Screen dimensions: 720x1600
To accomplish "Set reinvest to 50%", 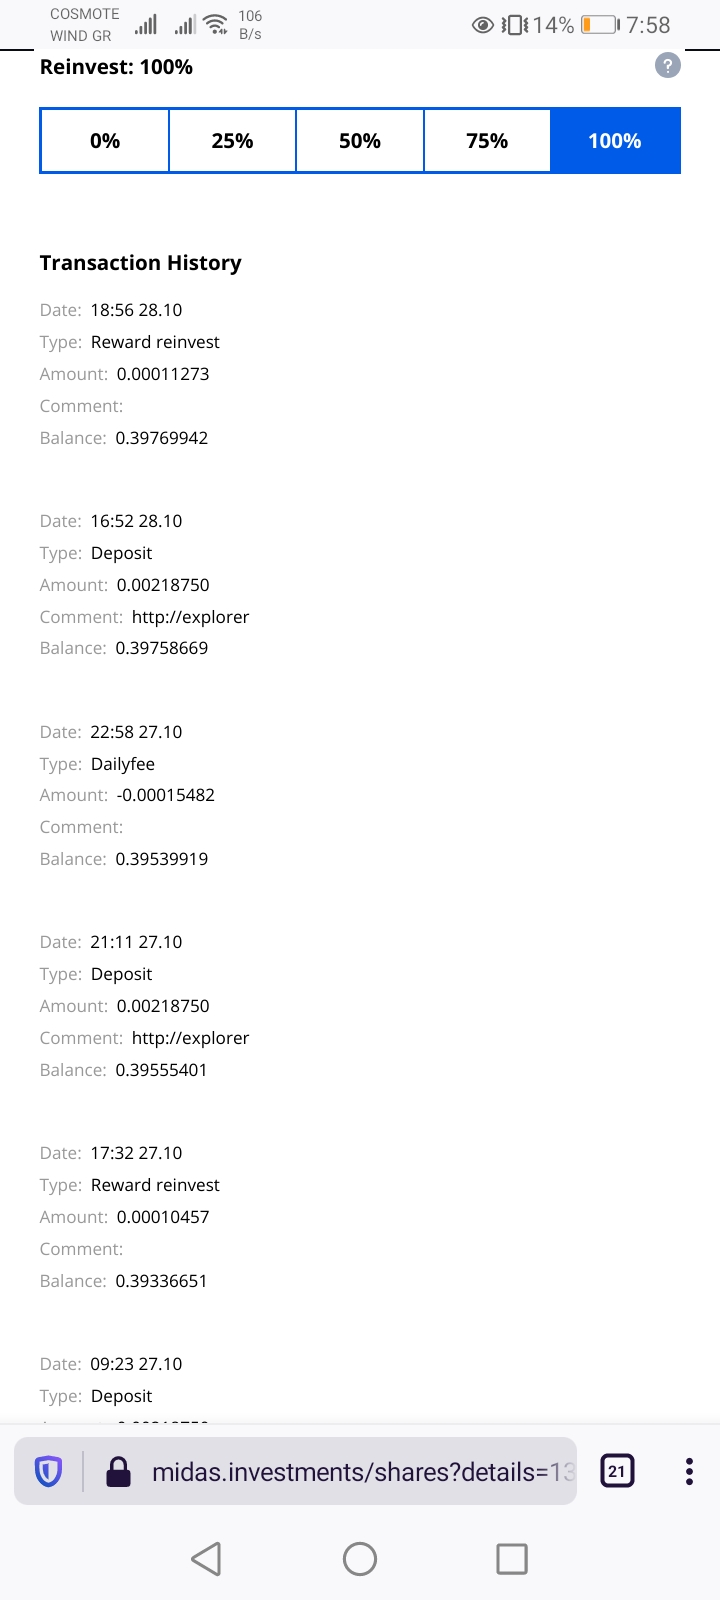I will (x=360, y=141).
